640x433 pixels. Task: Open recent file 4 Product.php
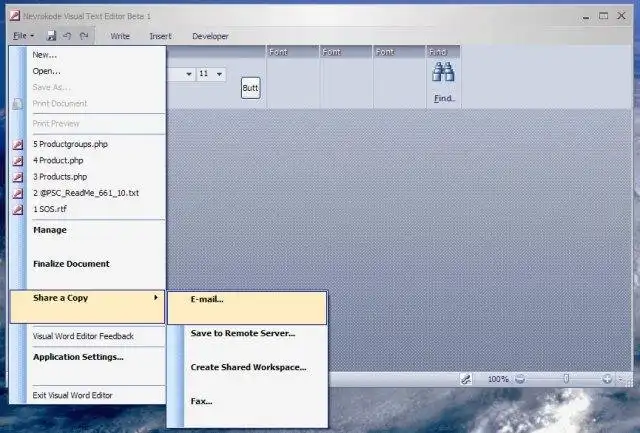pyautogui.click(x=96, y=160)
